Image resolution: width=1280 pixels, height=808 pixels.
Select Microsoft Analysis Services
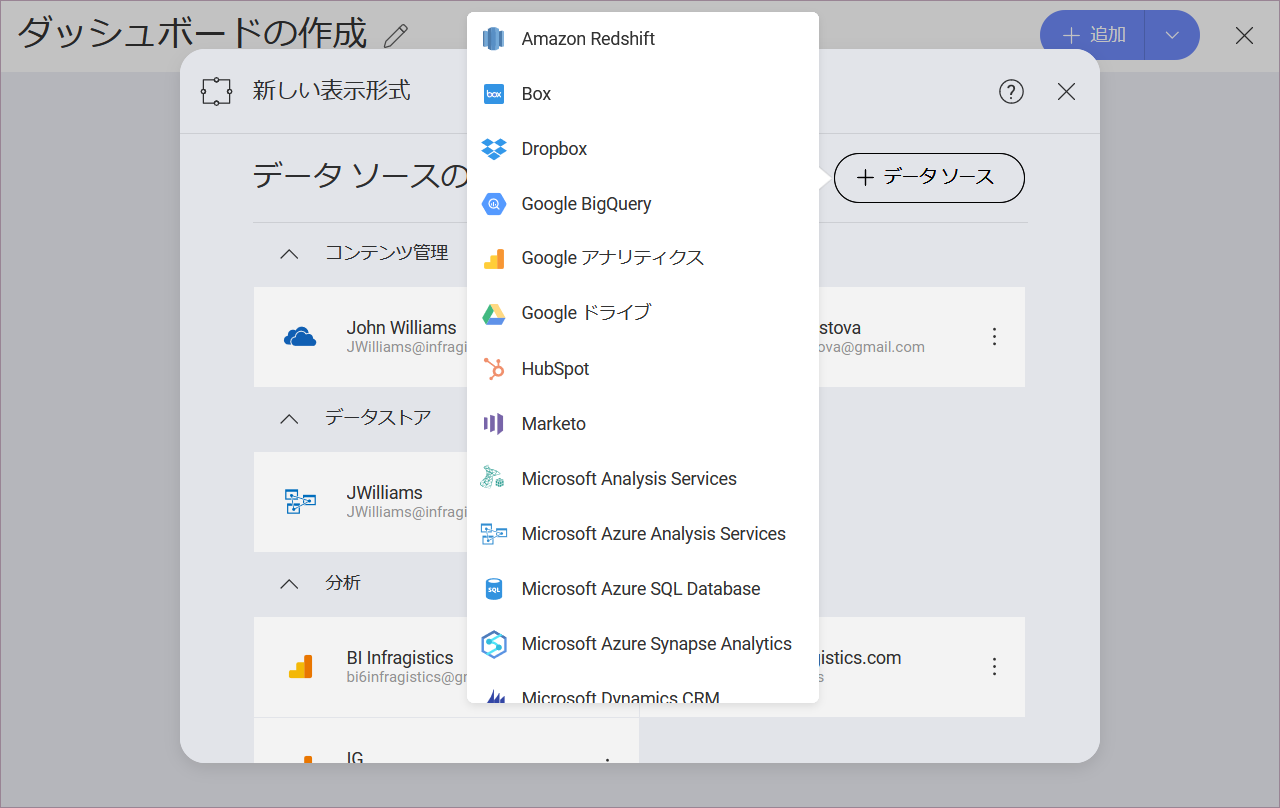pos(643,479)
